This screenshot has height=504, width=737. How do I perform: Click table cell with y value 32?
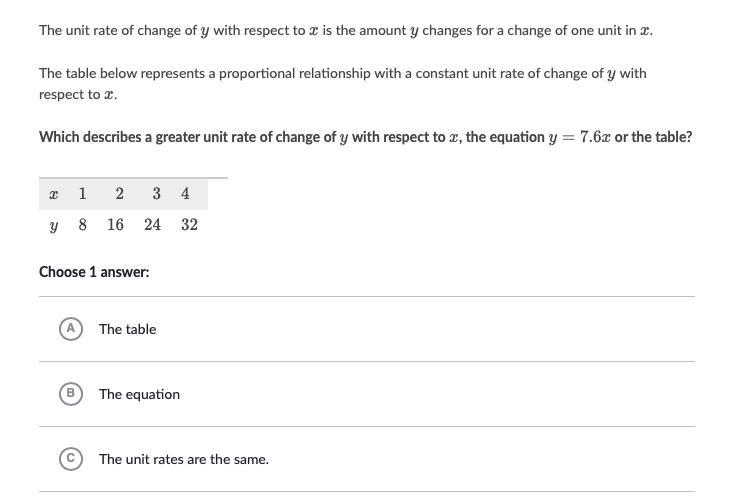(189, 225)
